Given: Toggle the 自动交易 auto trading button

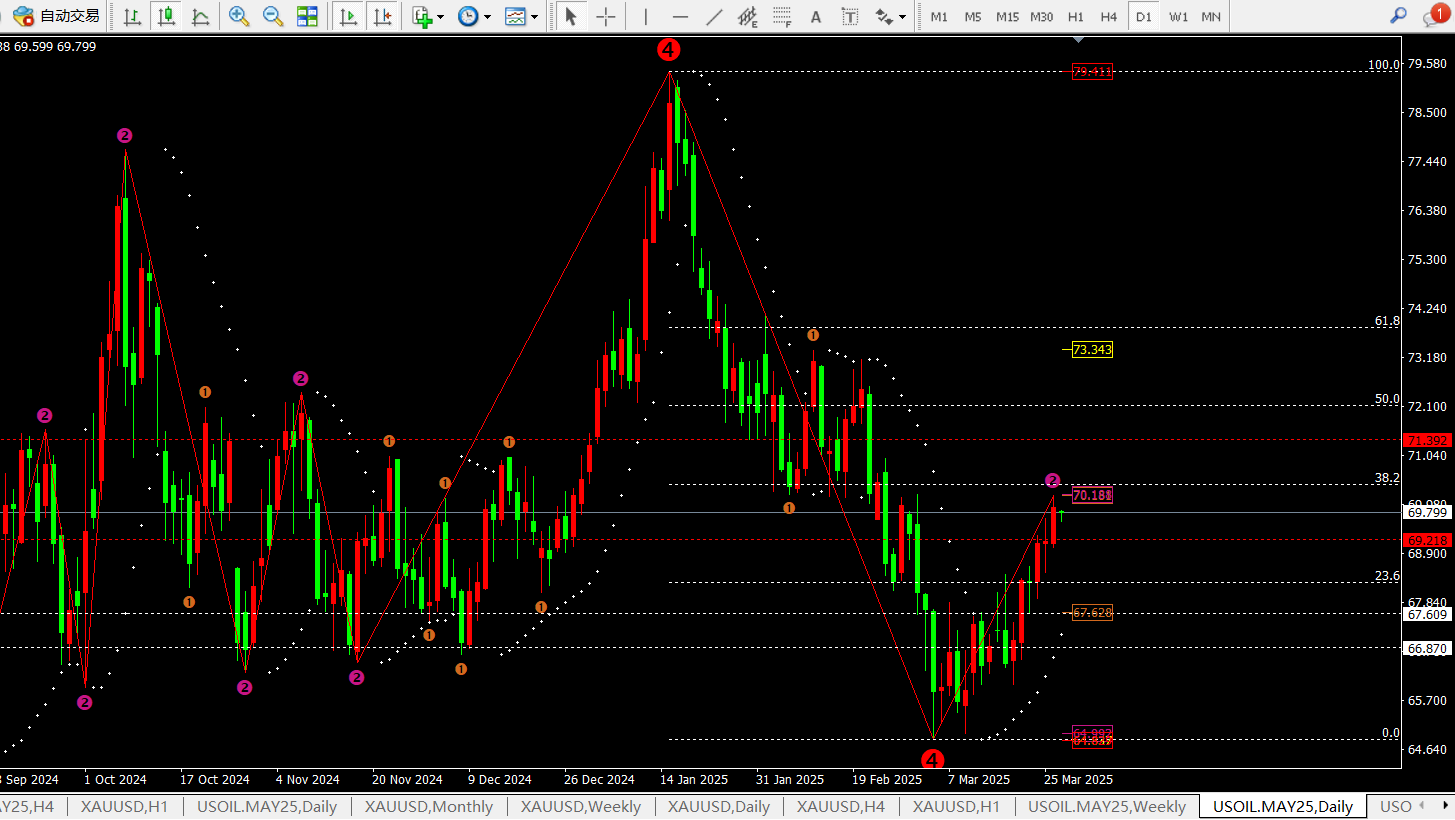Looking at the screenshot, I should coord(57,16).
